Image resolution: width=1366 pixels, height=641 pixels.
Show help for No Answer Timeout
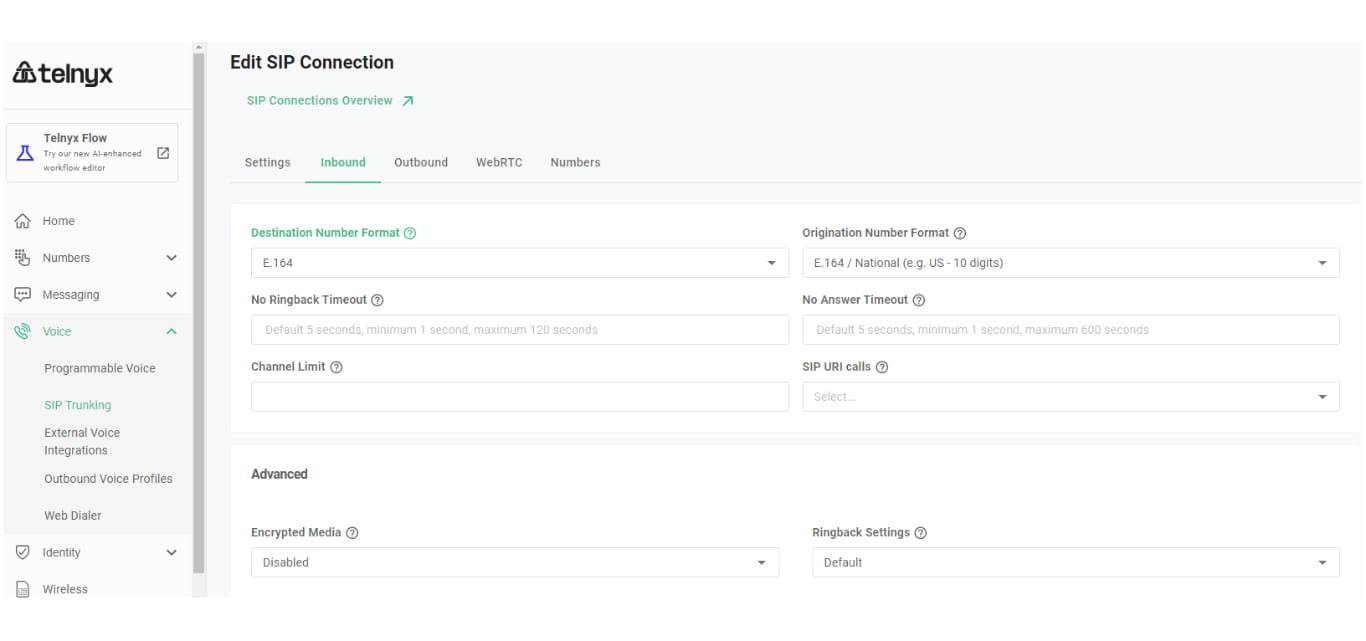tap(919, 300)
